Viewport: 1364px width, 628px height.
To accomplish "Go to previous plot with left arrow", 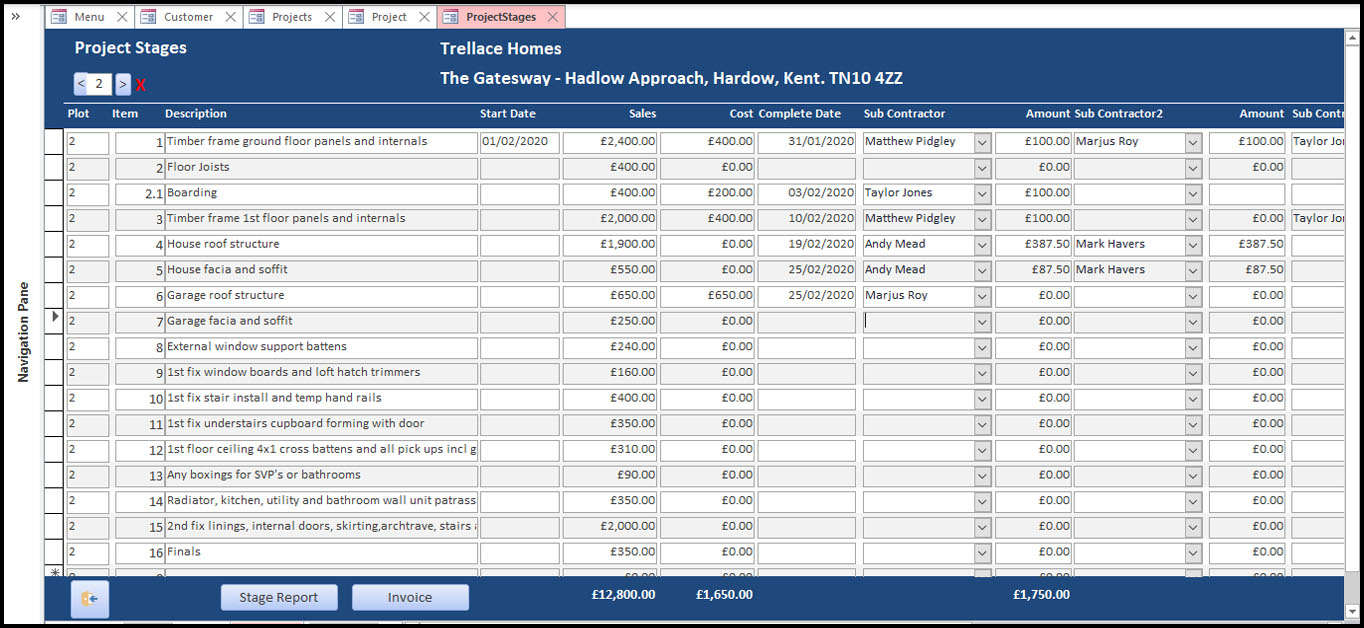I will [x=80, y=84].
